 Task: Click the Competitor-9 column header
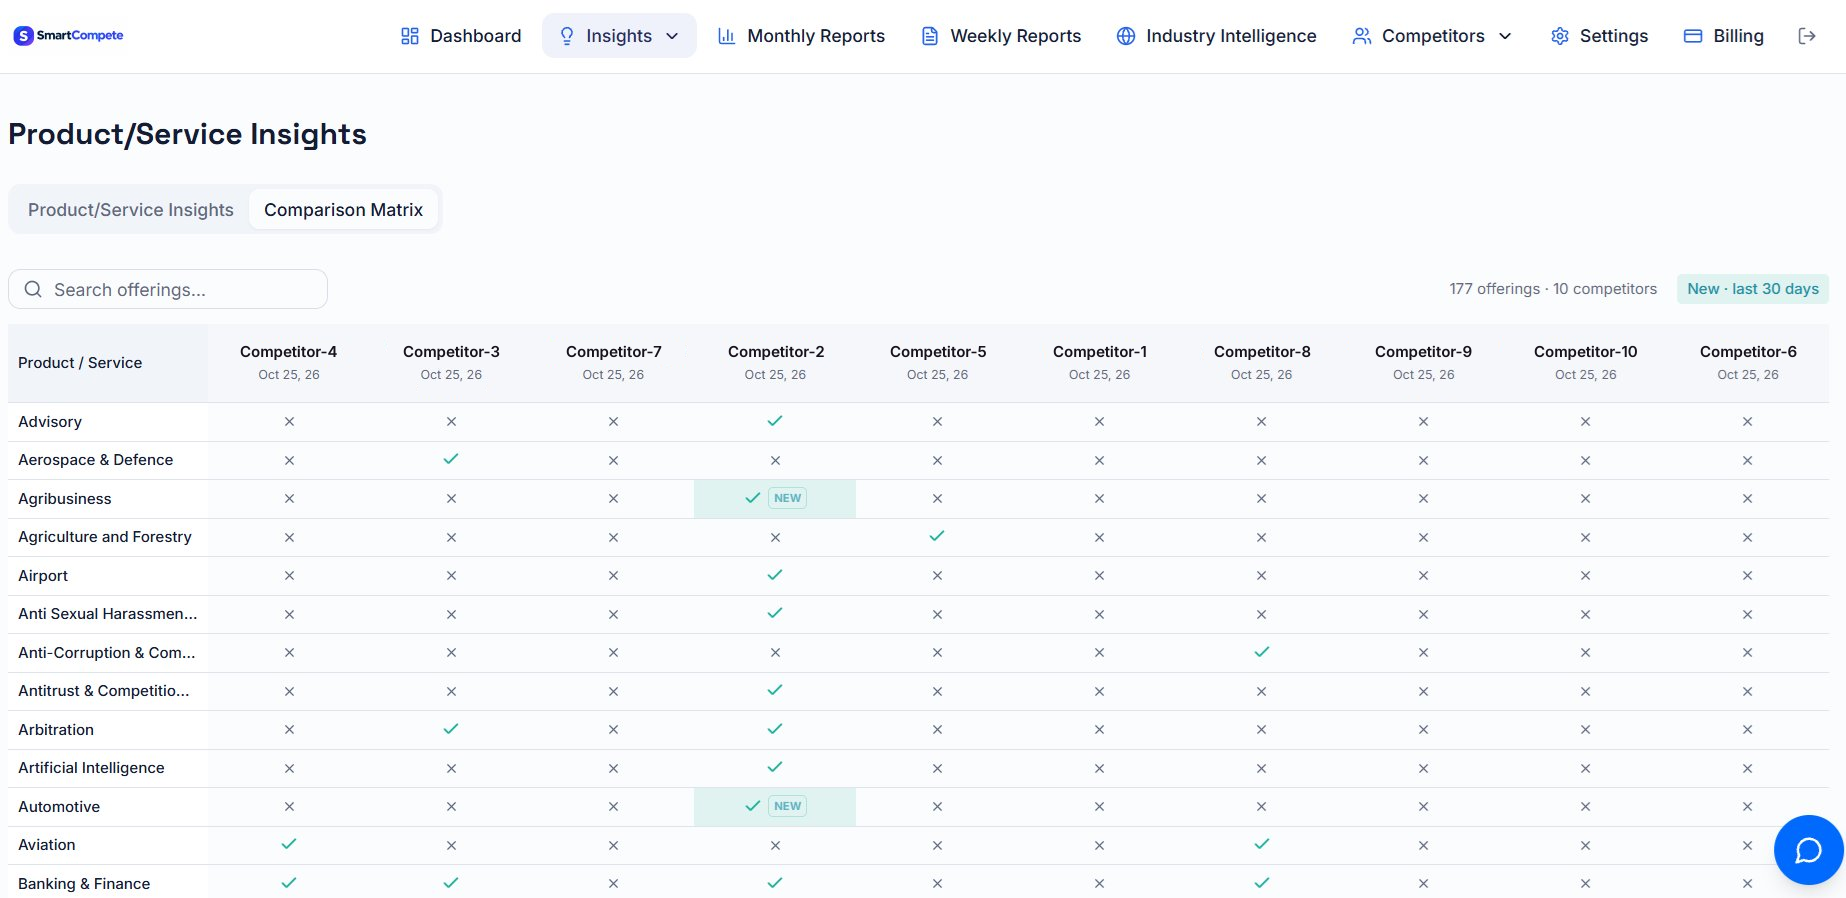tap(1423, 362)
